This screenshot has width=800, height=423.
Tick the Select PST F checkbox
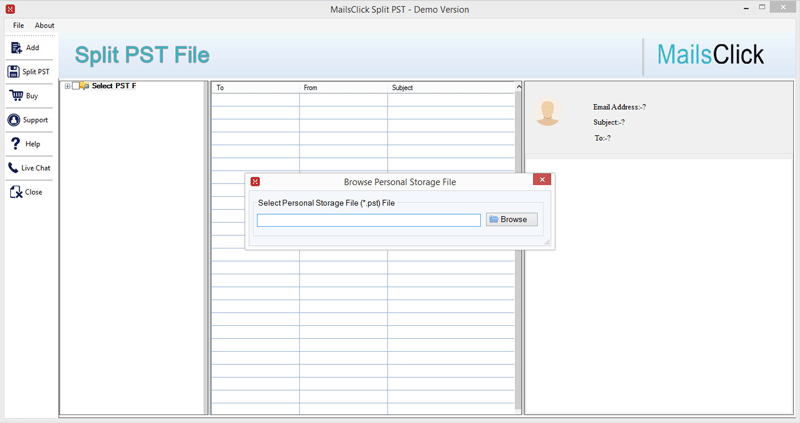pyautogui.click(x=76, y=86)
